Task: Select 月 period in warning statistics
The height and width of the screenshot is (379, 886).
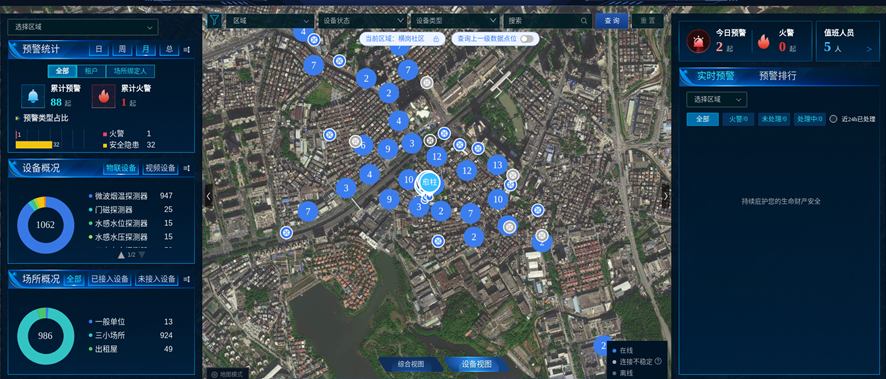Action: [146, 50]
